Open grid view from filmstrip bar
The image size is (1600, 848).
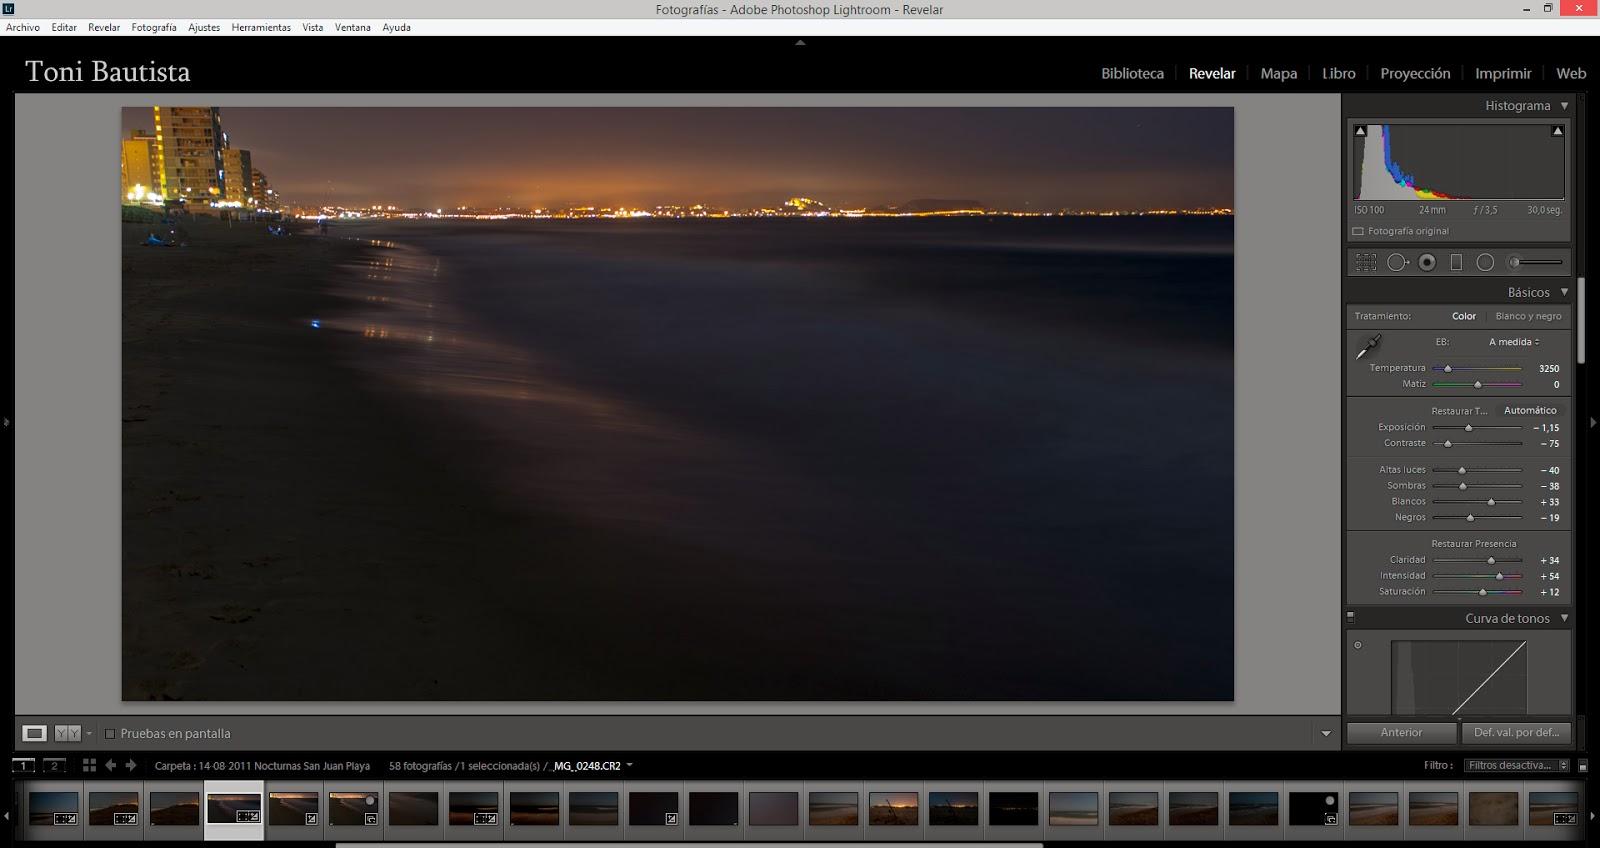pos(89,765)
